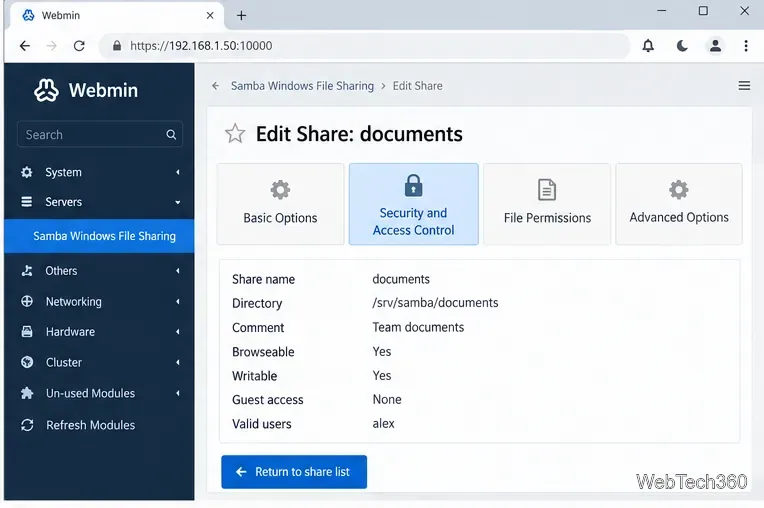Click the Webmin title text in sidebar
Image resolution: width=764 pixels, height=508 pixels.
pos(103,91)
